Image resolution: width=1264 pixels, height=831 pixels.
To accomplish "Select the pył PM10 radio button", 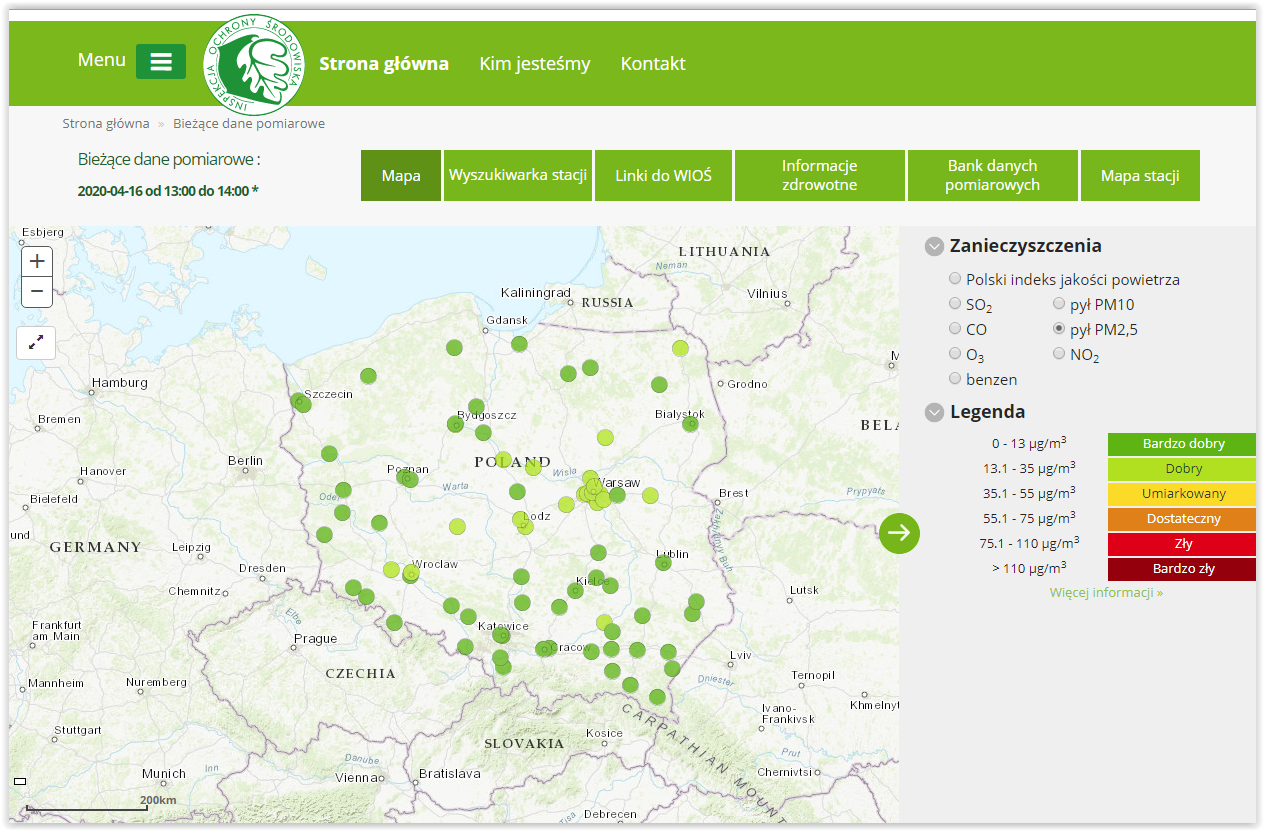I will click(x=1059, y=304).
